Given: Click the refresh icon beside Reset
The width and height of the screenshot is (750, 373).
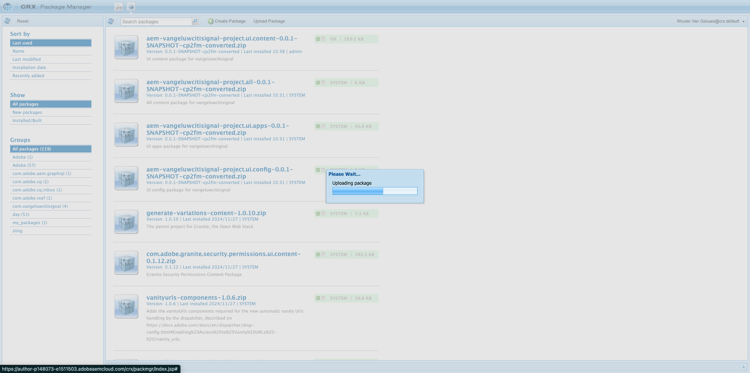Looking at the screenshot, I should click(x=8, y=21).
